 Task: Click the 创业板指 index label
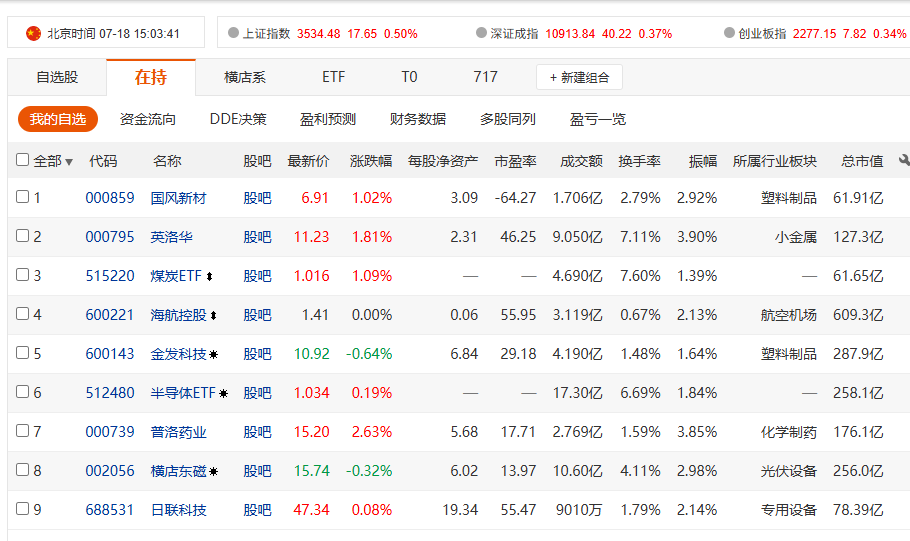click(762, 34)
